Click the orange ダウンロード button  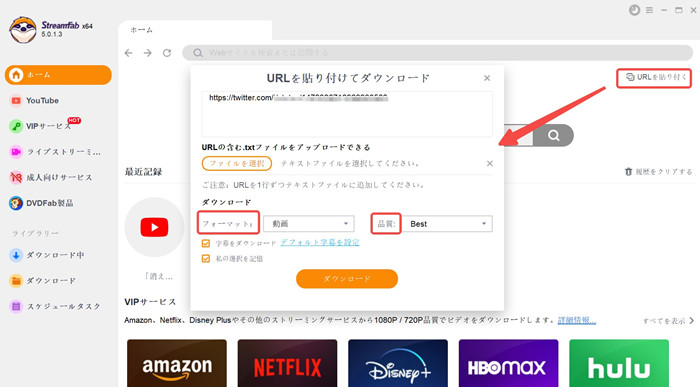click(x=347, y=279)
